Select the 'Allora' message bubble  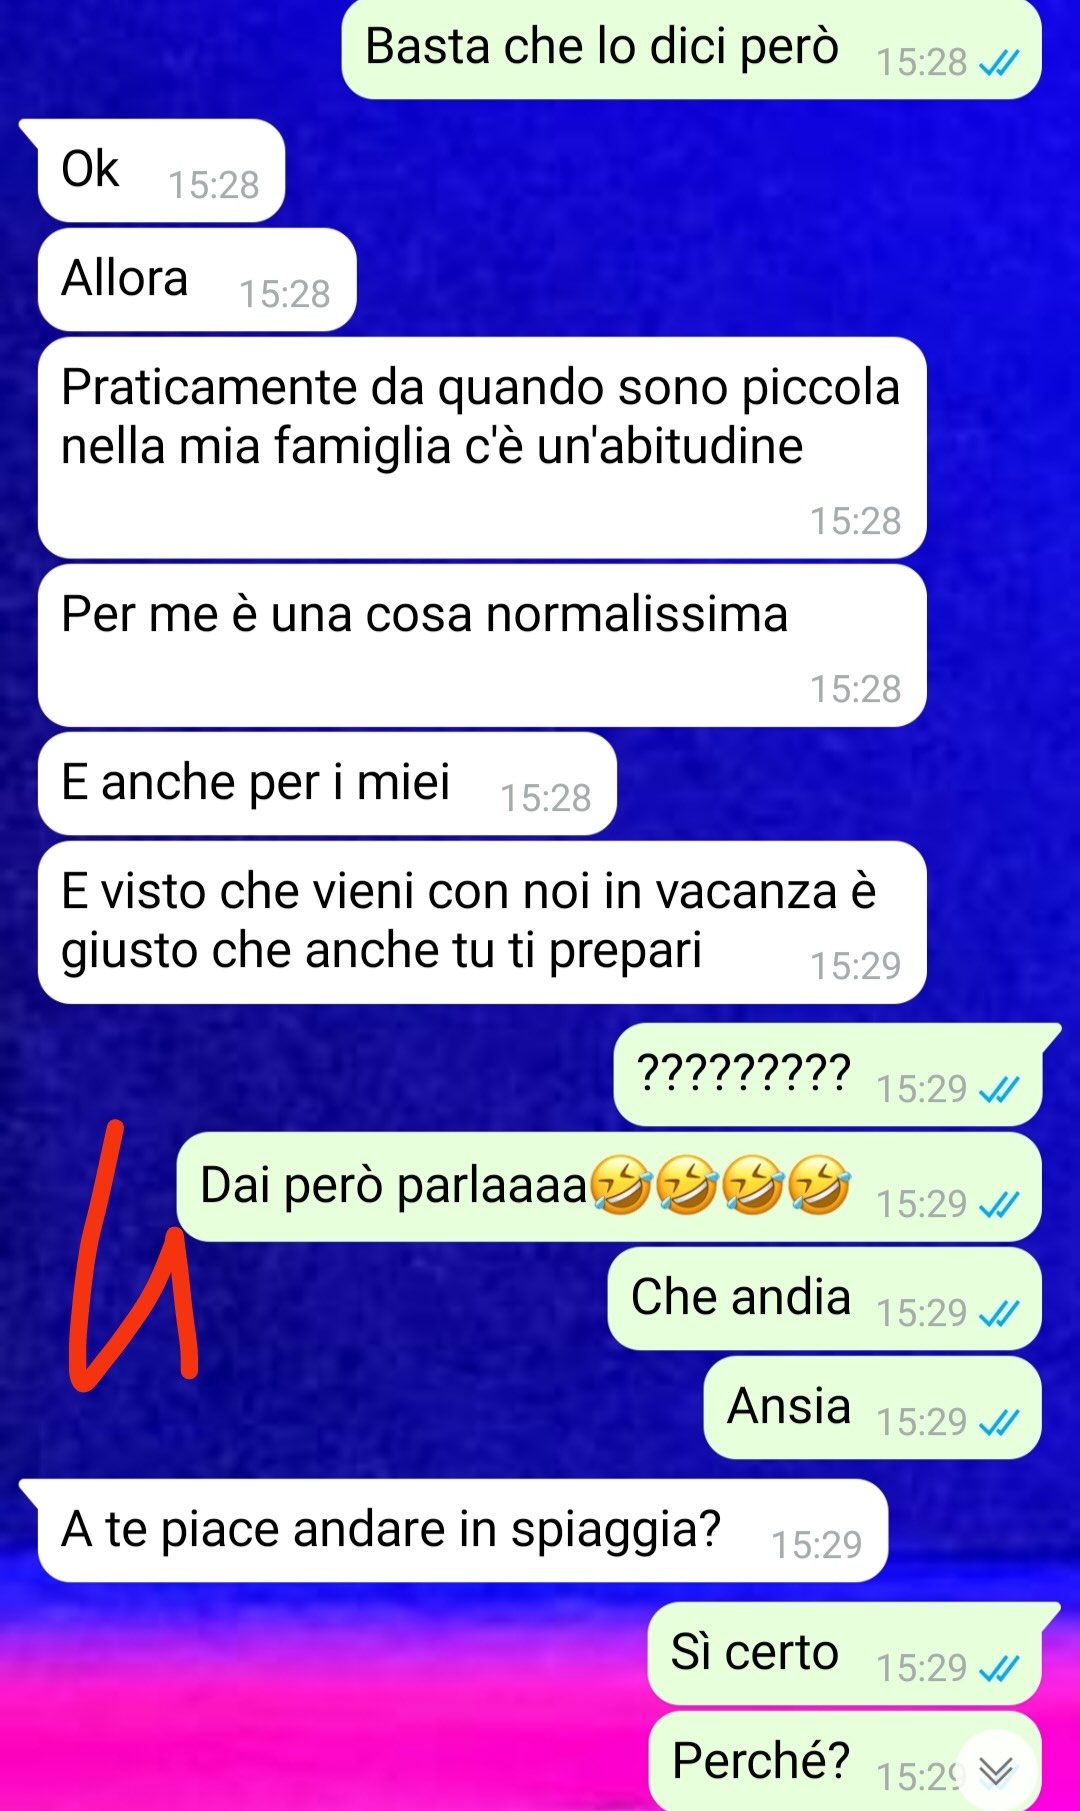pyautogui.click(x=196, y=279)
